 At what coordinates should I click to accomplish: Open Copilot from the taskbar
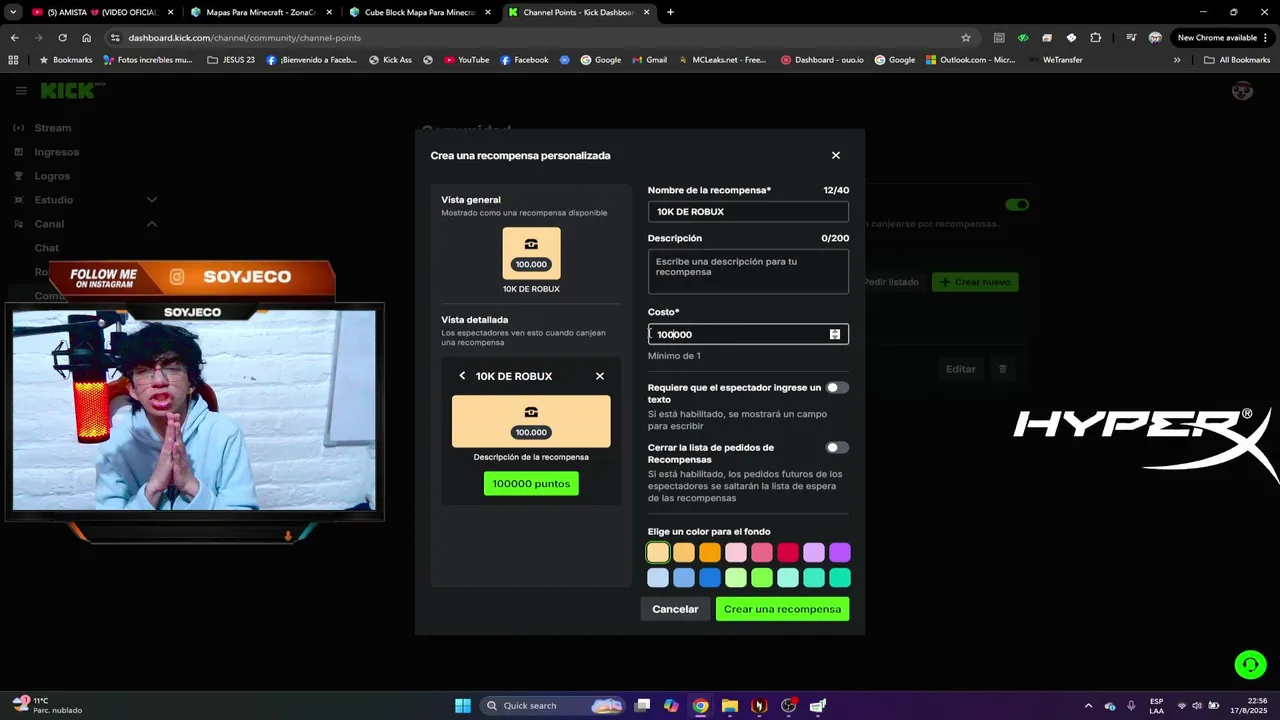coord(671,705)
